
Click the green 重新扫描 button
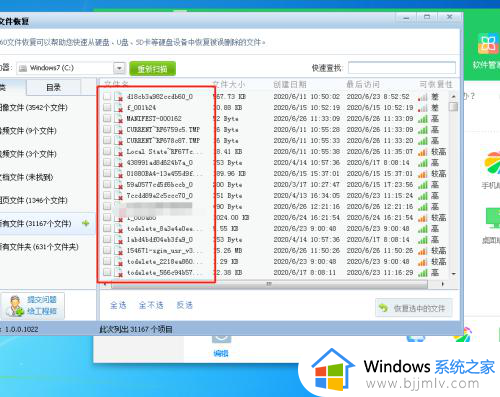pos(152,69)
